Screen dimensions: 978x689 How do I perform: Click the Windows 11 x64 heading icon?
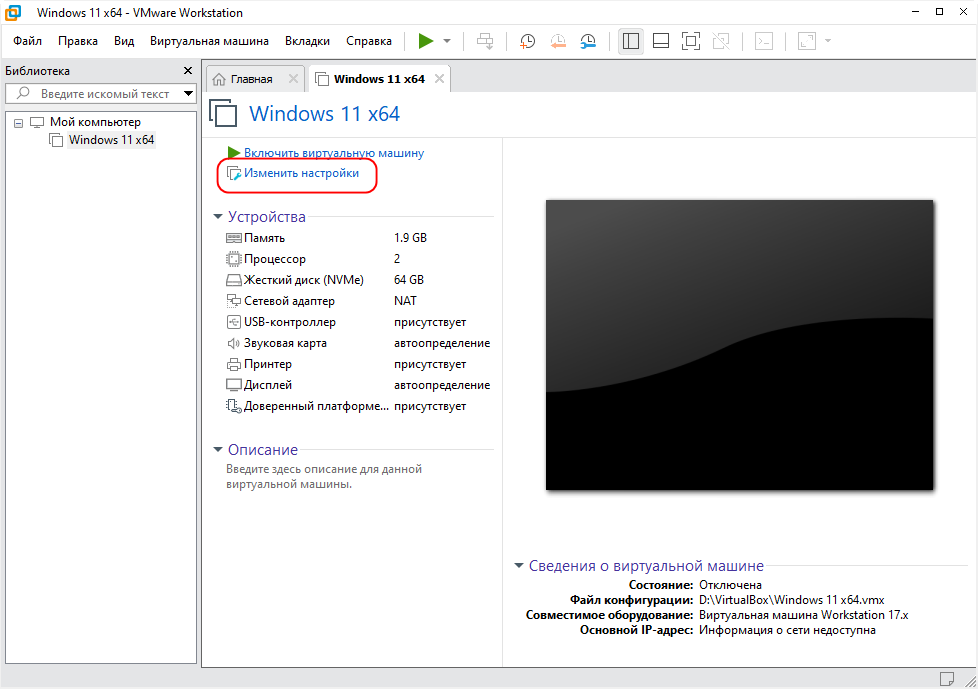click(223, 113)
